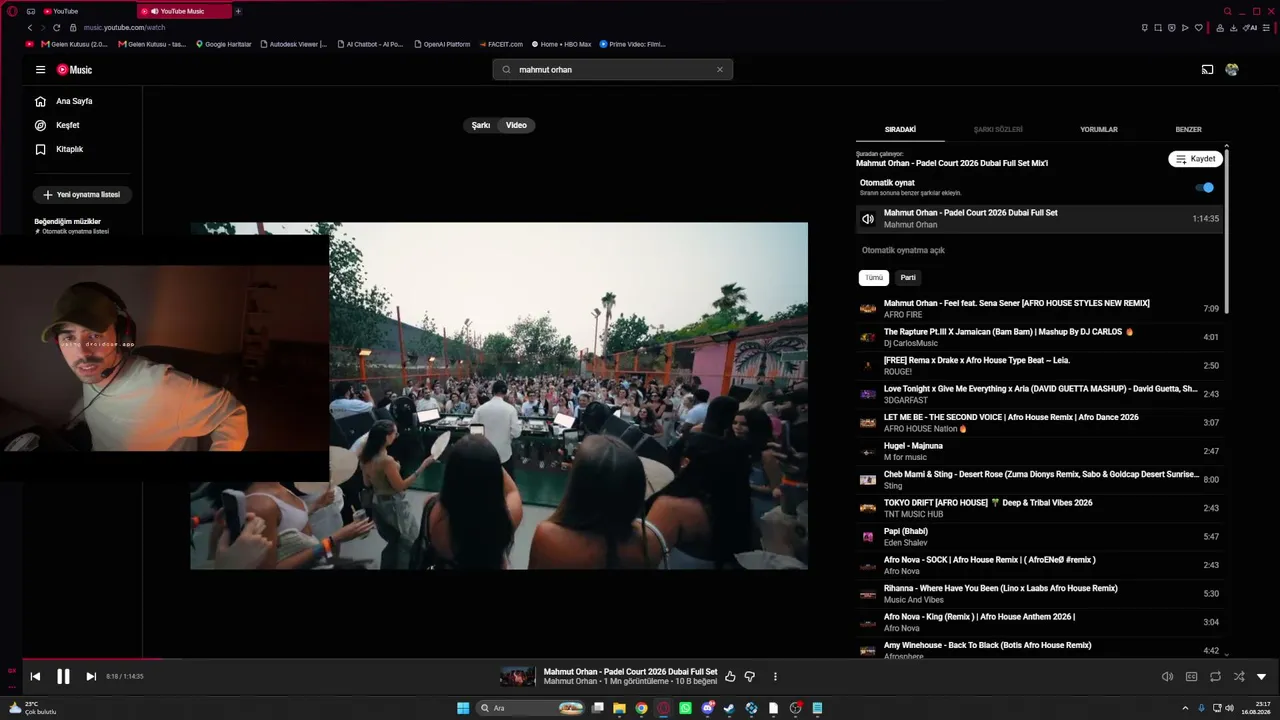Viewport: 1280px width, 720px height.
Task: Play 'Cheb Mami & Sting - Desert Rose'
Action: (1039, 480)
